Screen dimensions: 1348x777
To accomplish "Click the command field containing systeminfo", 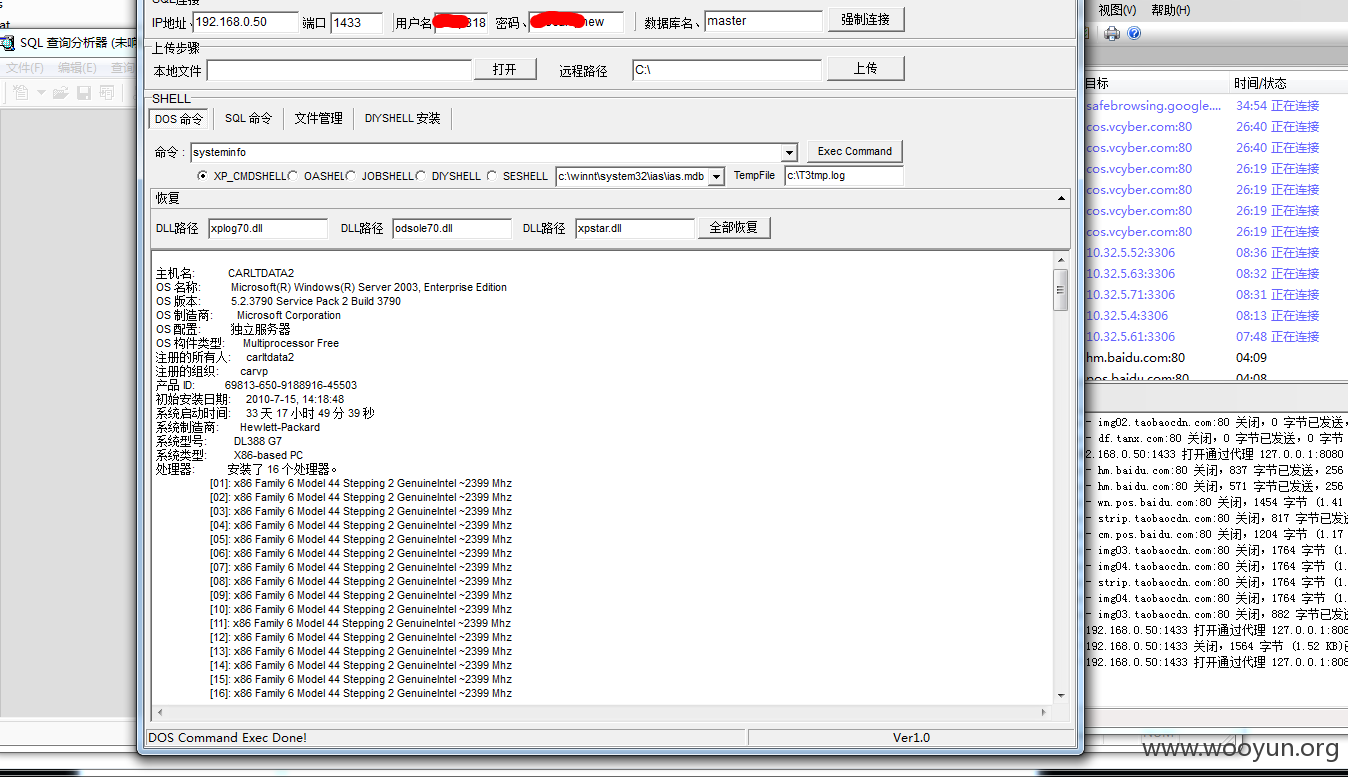I will [487, 153].
